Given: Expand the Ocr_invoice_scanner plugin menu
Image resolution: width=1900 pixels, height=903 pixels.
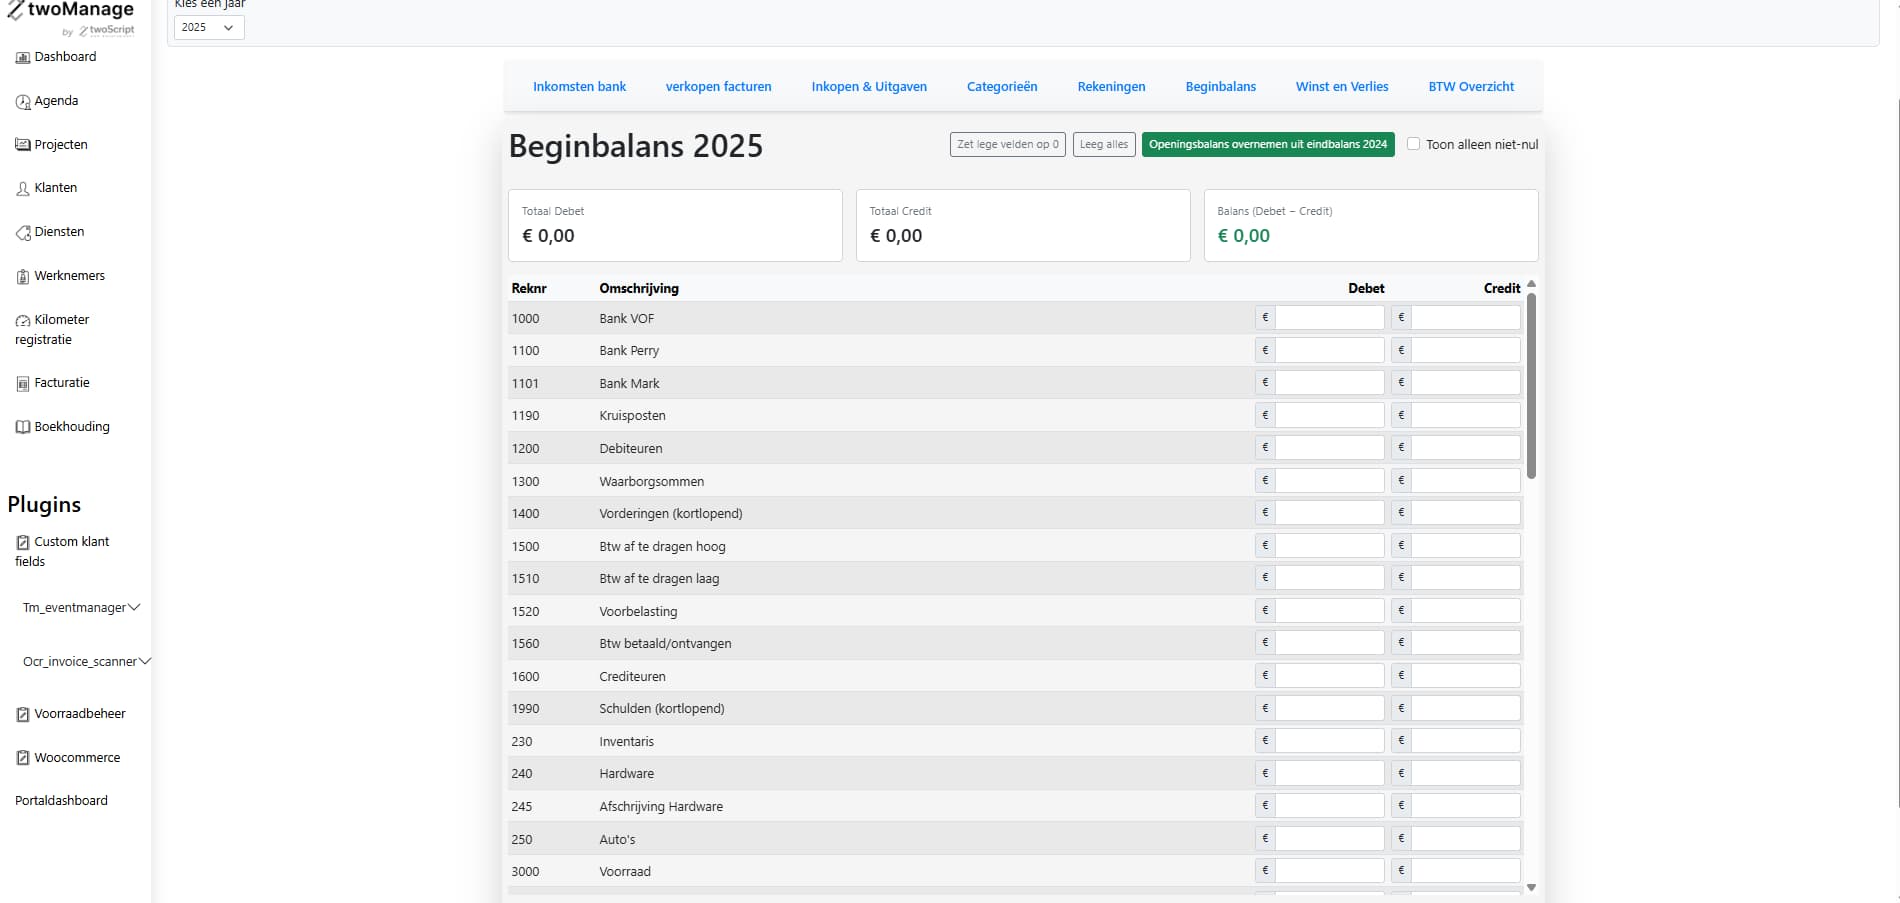Looking at the screenshot, I should (x=144, y=661).
